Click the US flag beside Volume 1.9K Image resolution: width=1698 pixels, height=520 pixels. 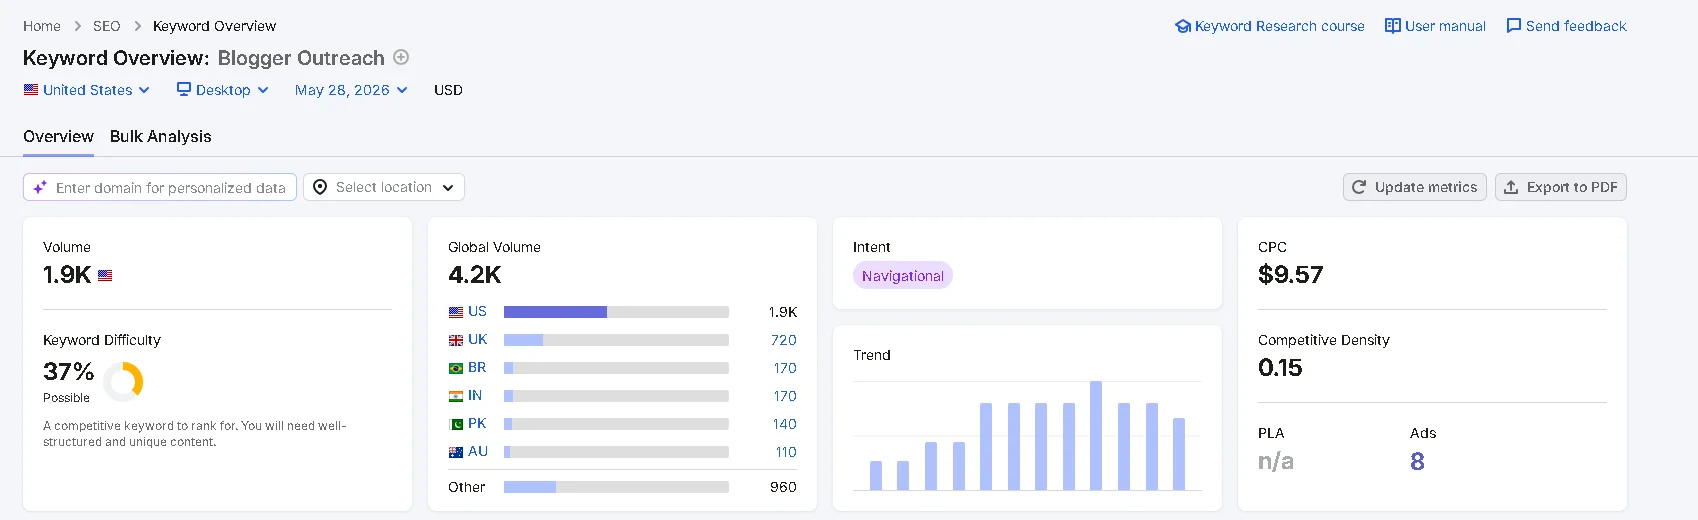[x=105, y=275]
